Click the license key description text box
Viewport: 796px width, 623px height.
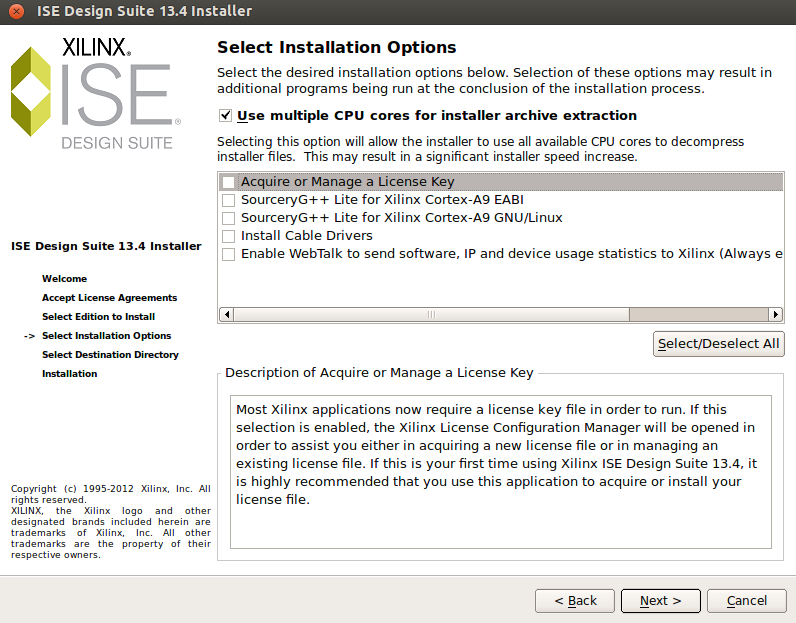coord(500,472)
